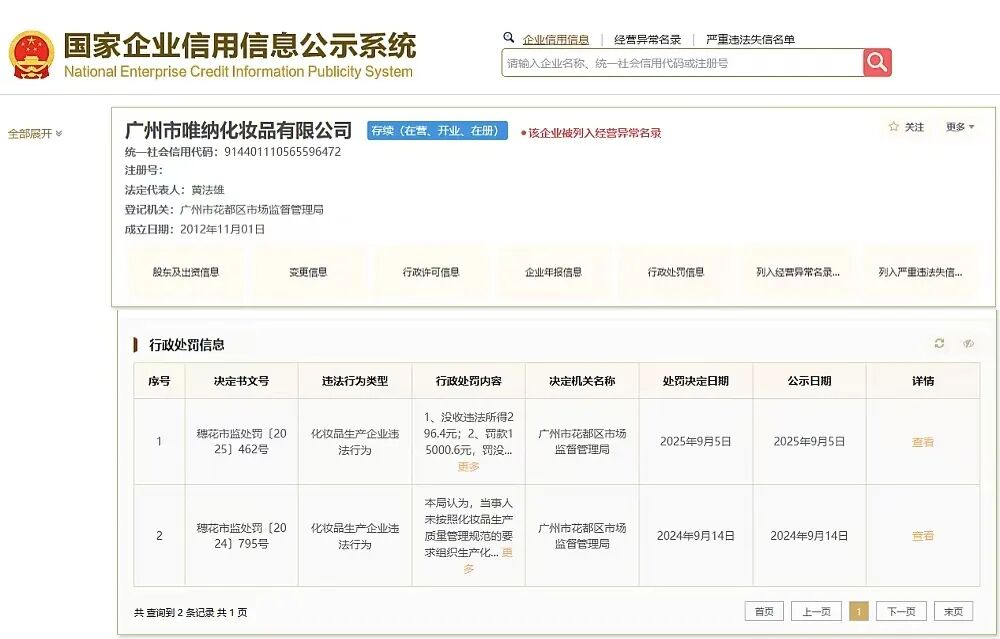Open the 列入经营异常名录 tab
This screenshot has height=639, width=1000.
[x=798, y=272]
